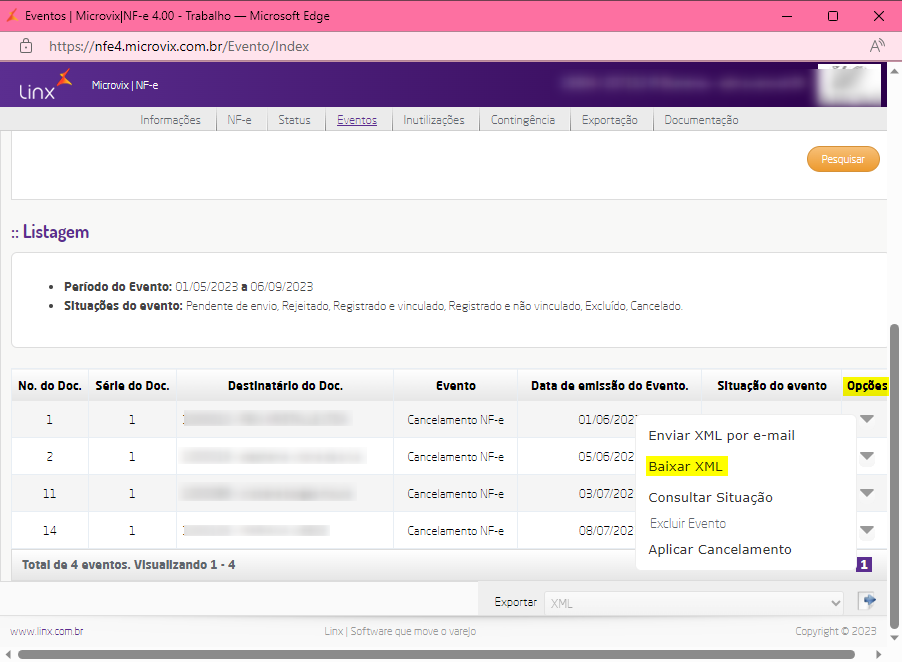Choose Baixar XML from options menu
Image resolution: width=902 pixels, height=662 pixels.
click(x=686, y=466)
